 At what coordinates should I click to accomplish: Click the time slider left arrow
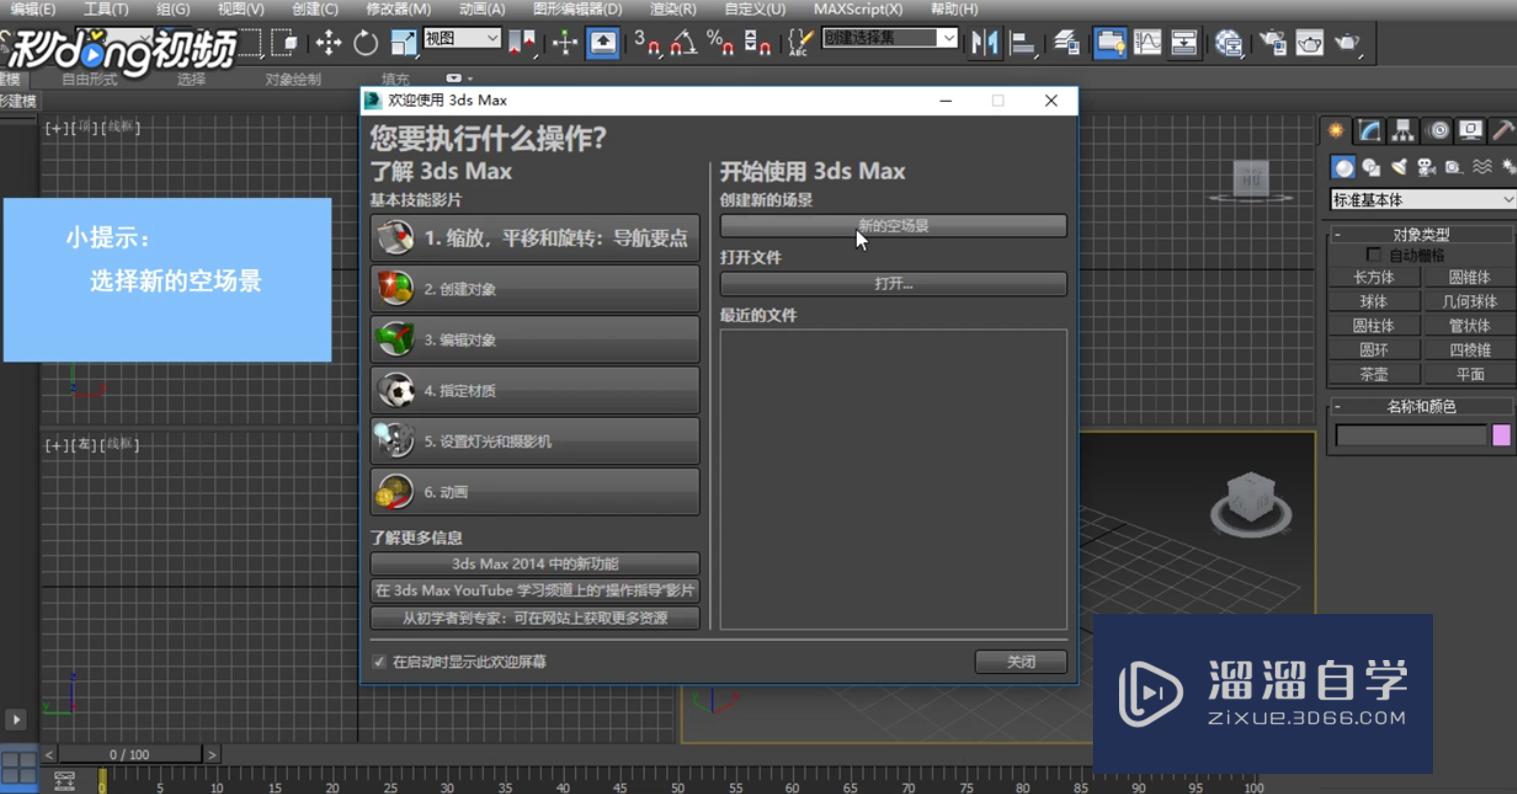[x=49, y=754]
